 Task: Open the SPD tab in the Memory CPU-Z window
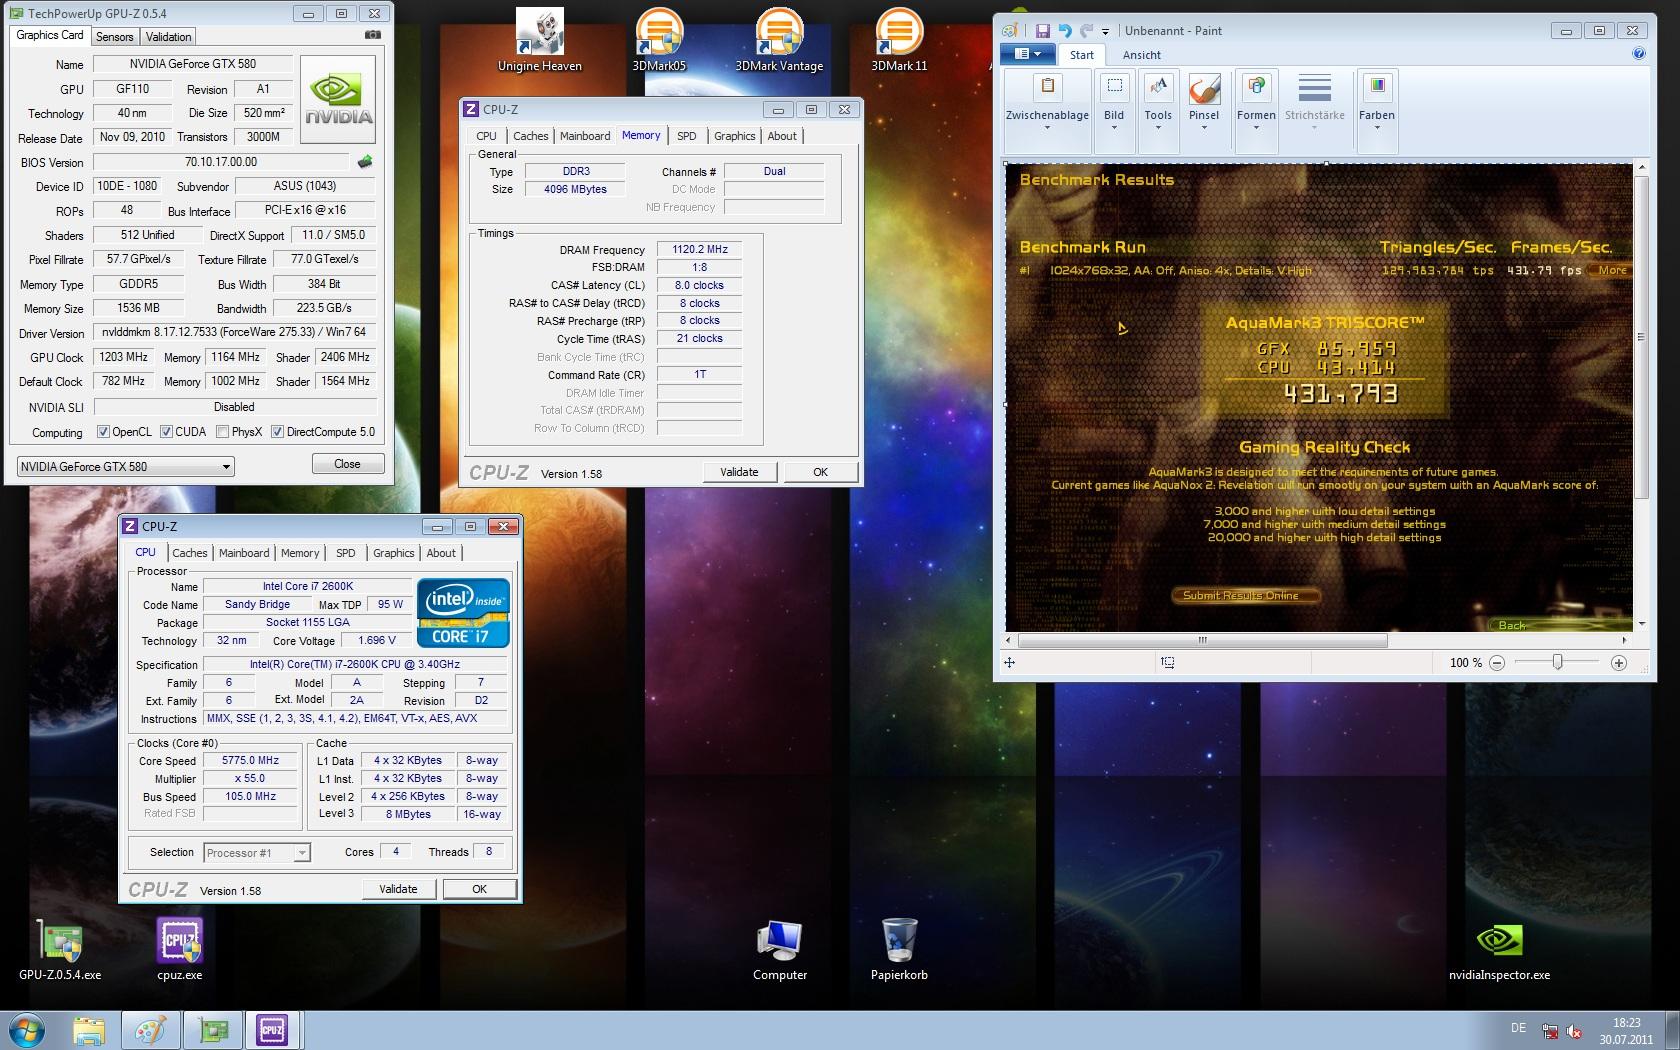[x=686, y=136]
